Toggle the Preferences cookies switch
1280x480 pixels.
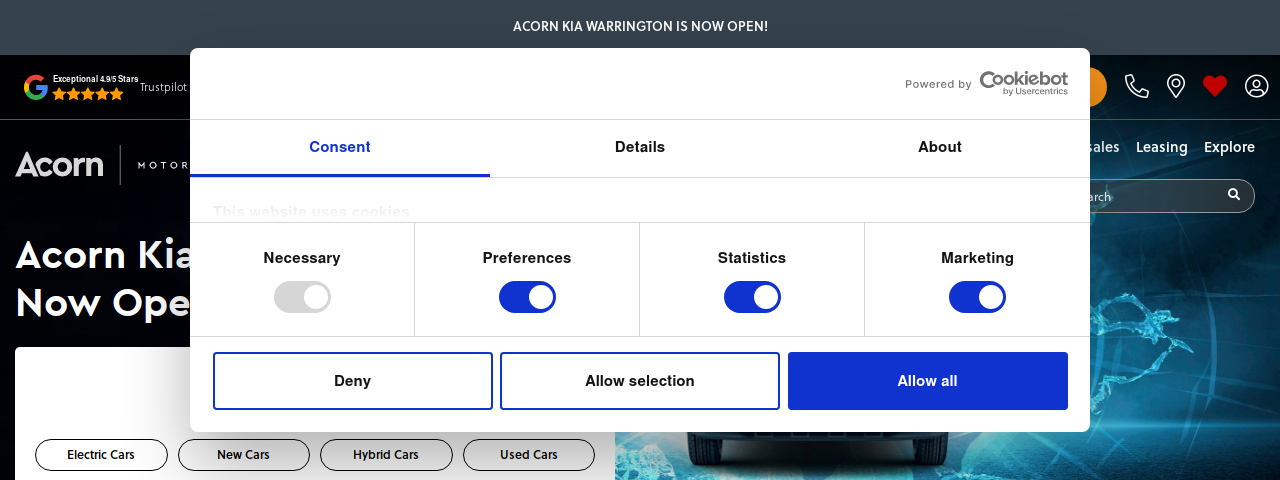527,297
